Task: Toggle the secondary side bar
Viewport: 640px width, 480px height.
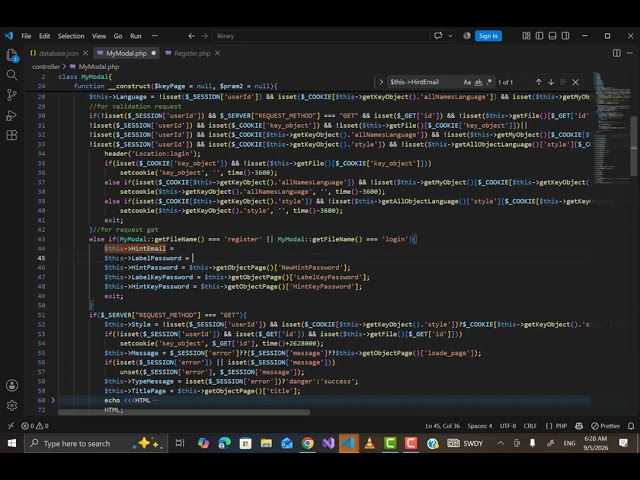Action: pyautogui.click(x=565, y=36)
